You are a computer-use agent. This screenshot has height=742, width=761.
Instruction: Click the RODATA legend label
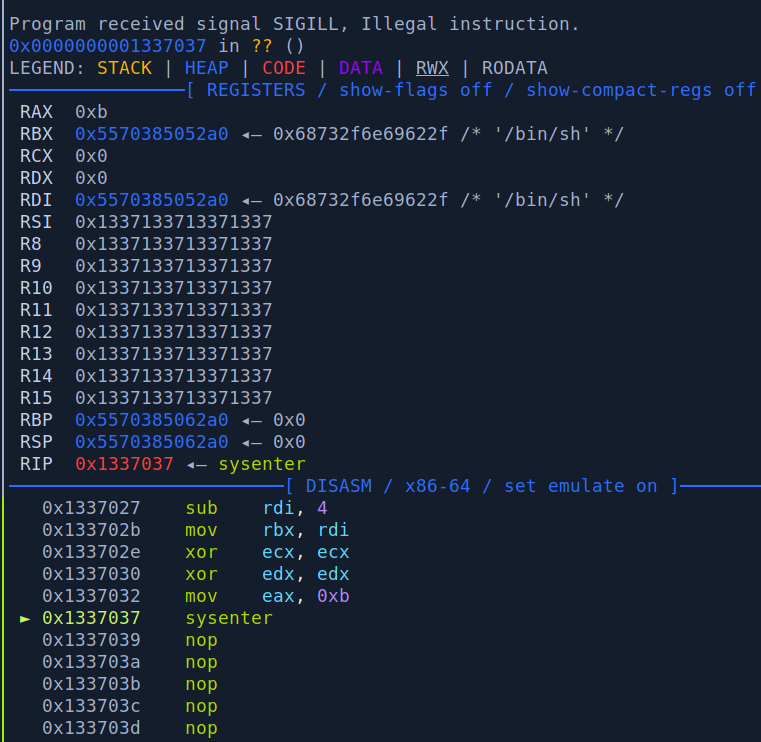[514, 68]
